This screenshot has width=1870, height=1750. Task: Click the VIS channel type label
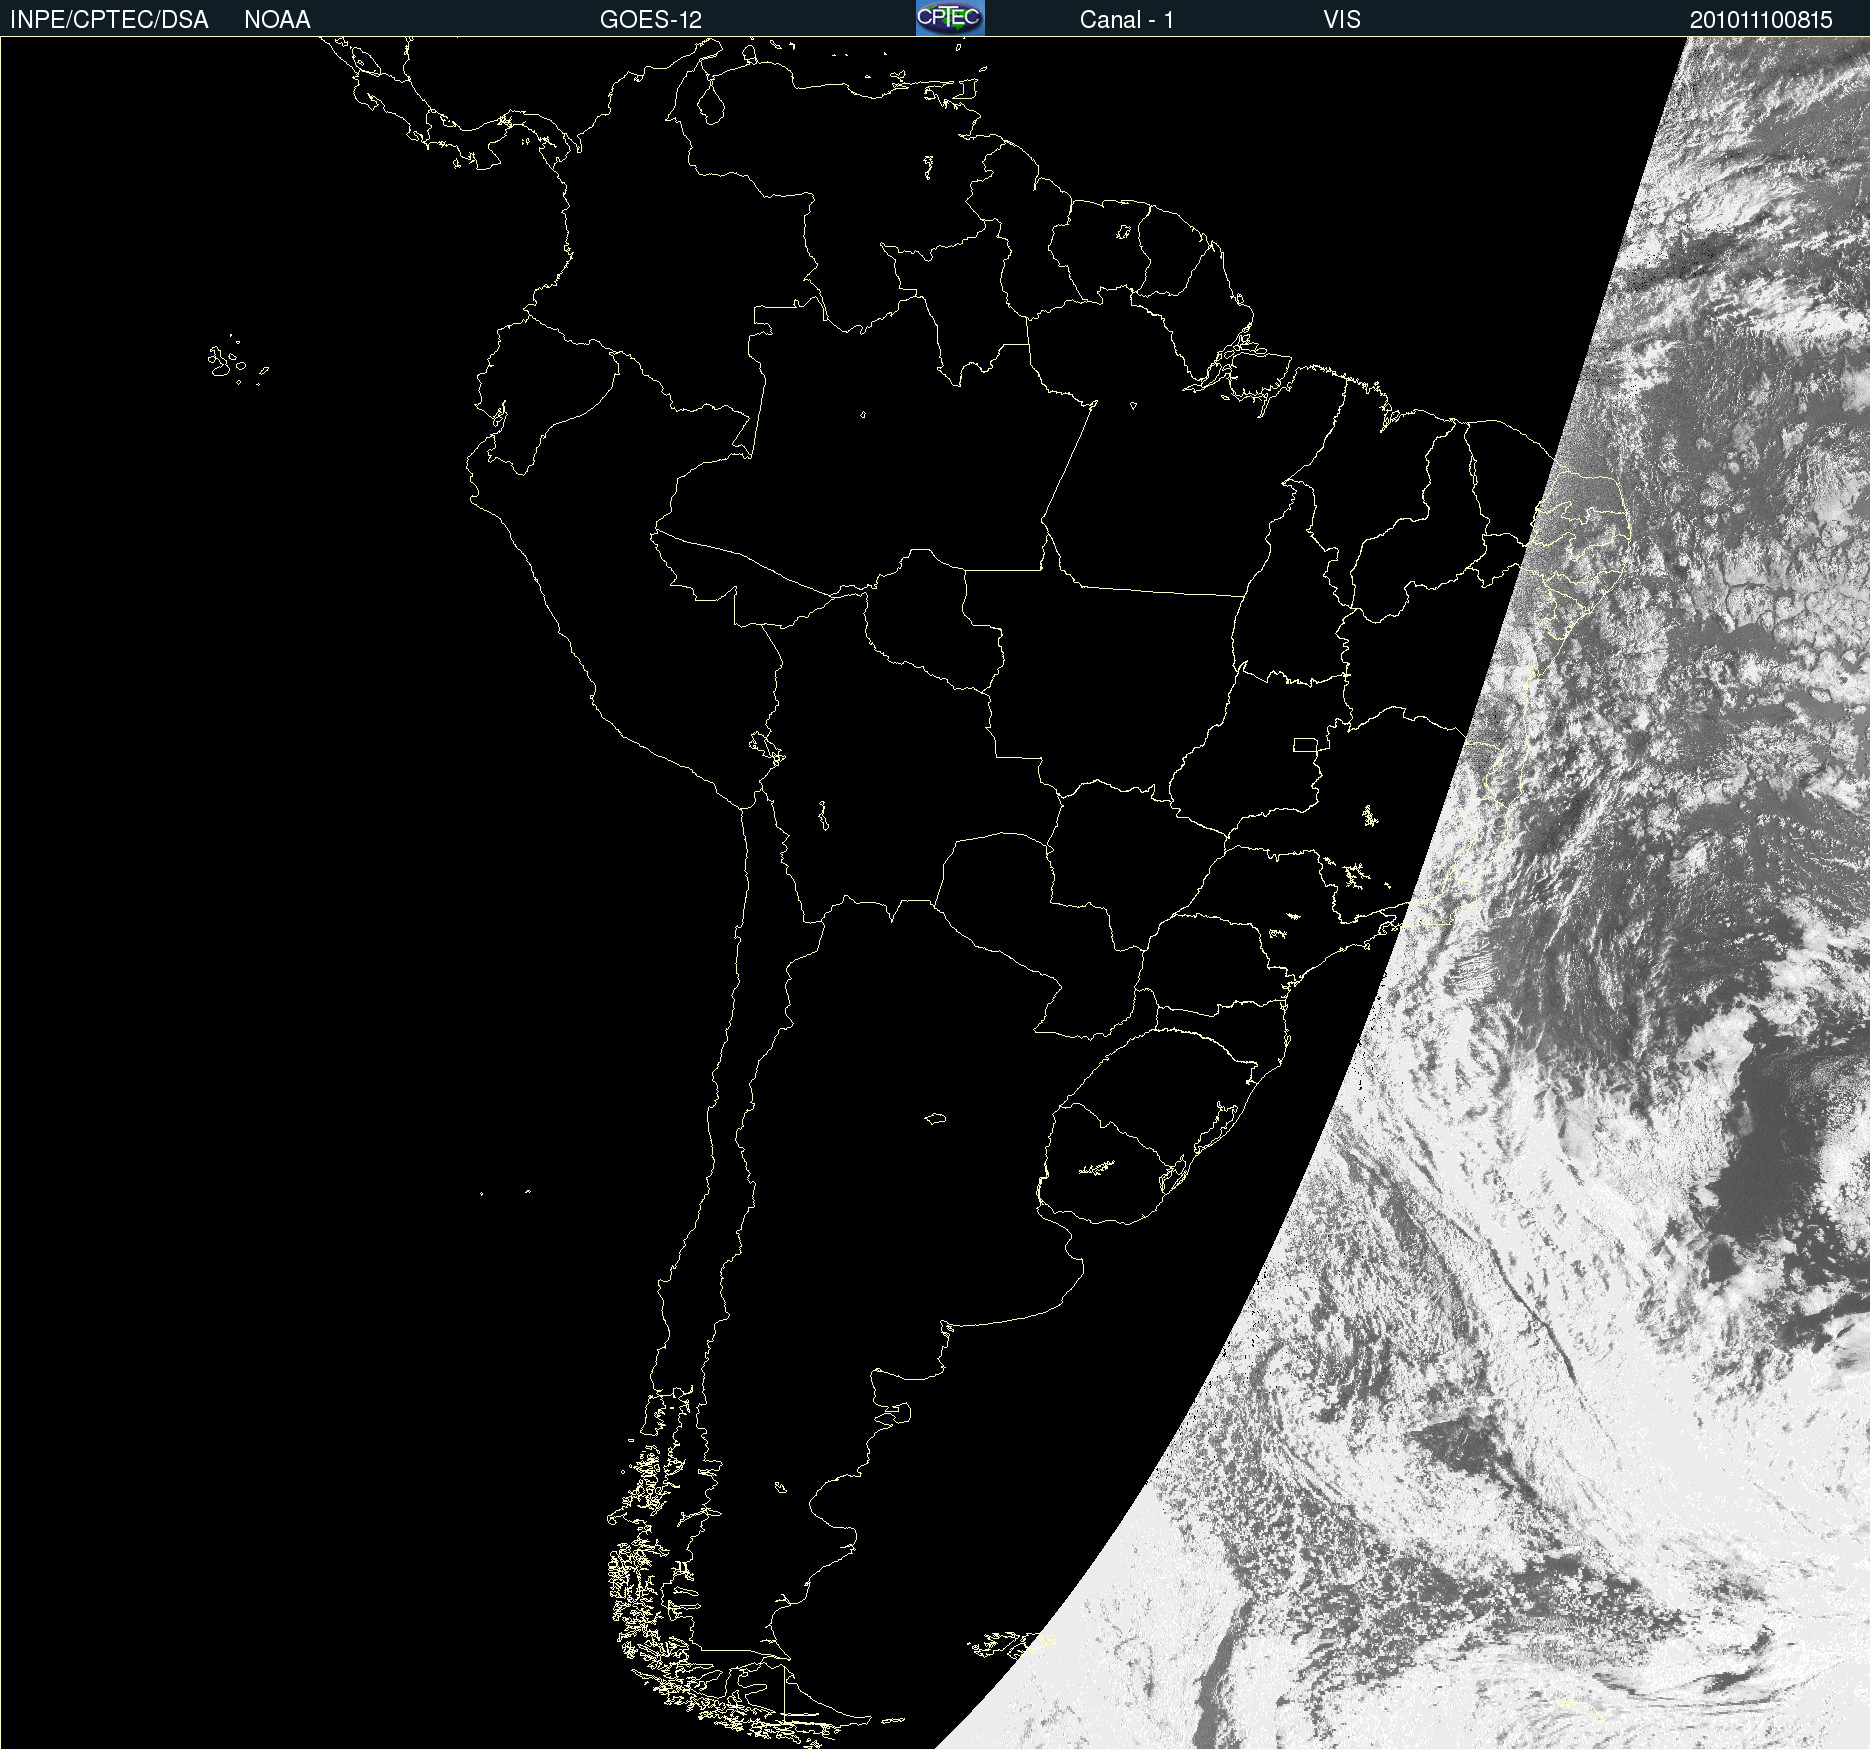click(x=1341, y=20)
